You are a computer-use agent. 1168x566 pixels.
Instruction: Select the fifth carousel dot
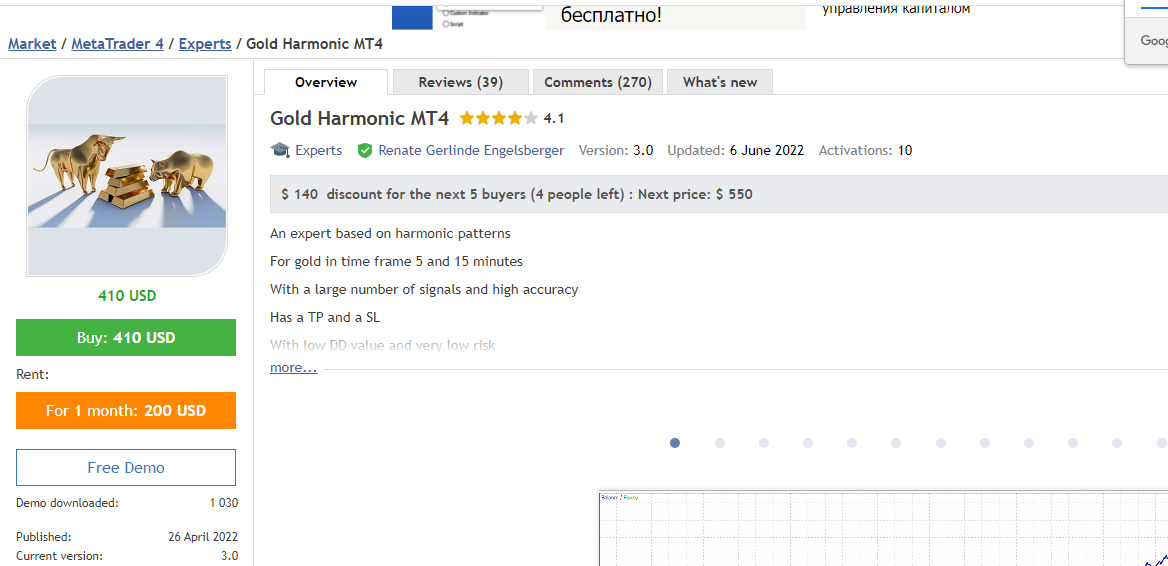852,442
